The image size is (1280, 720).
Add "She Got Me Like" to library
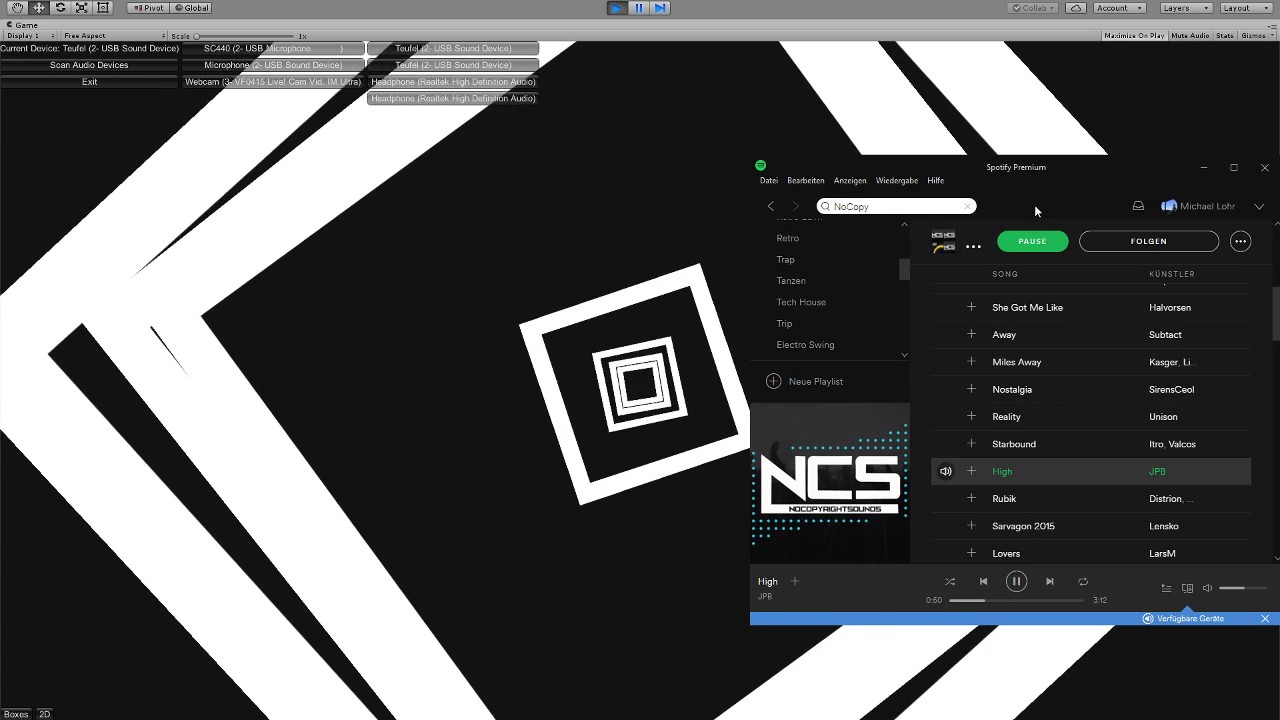click(971, 307)
